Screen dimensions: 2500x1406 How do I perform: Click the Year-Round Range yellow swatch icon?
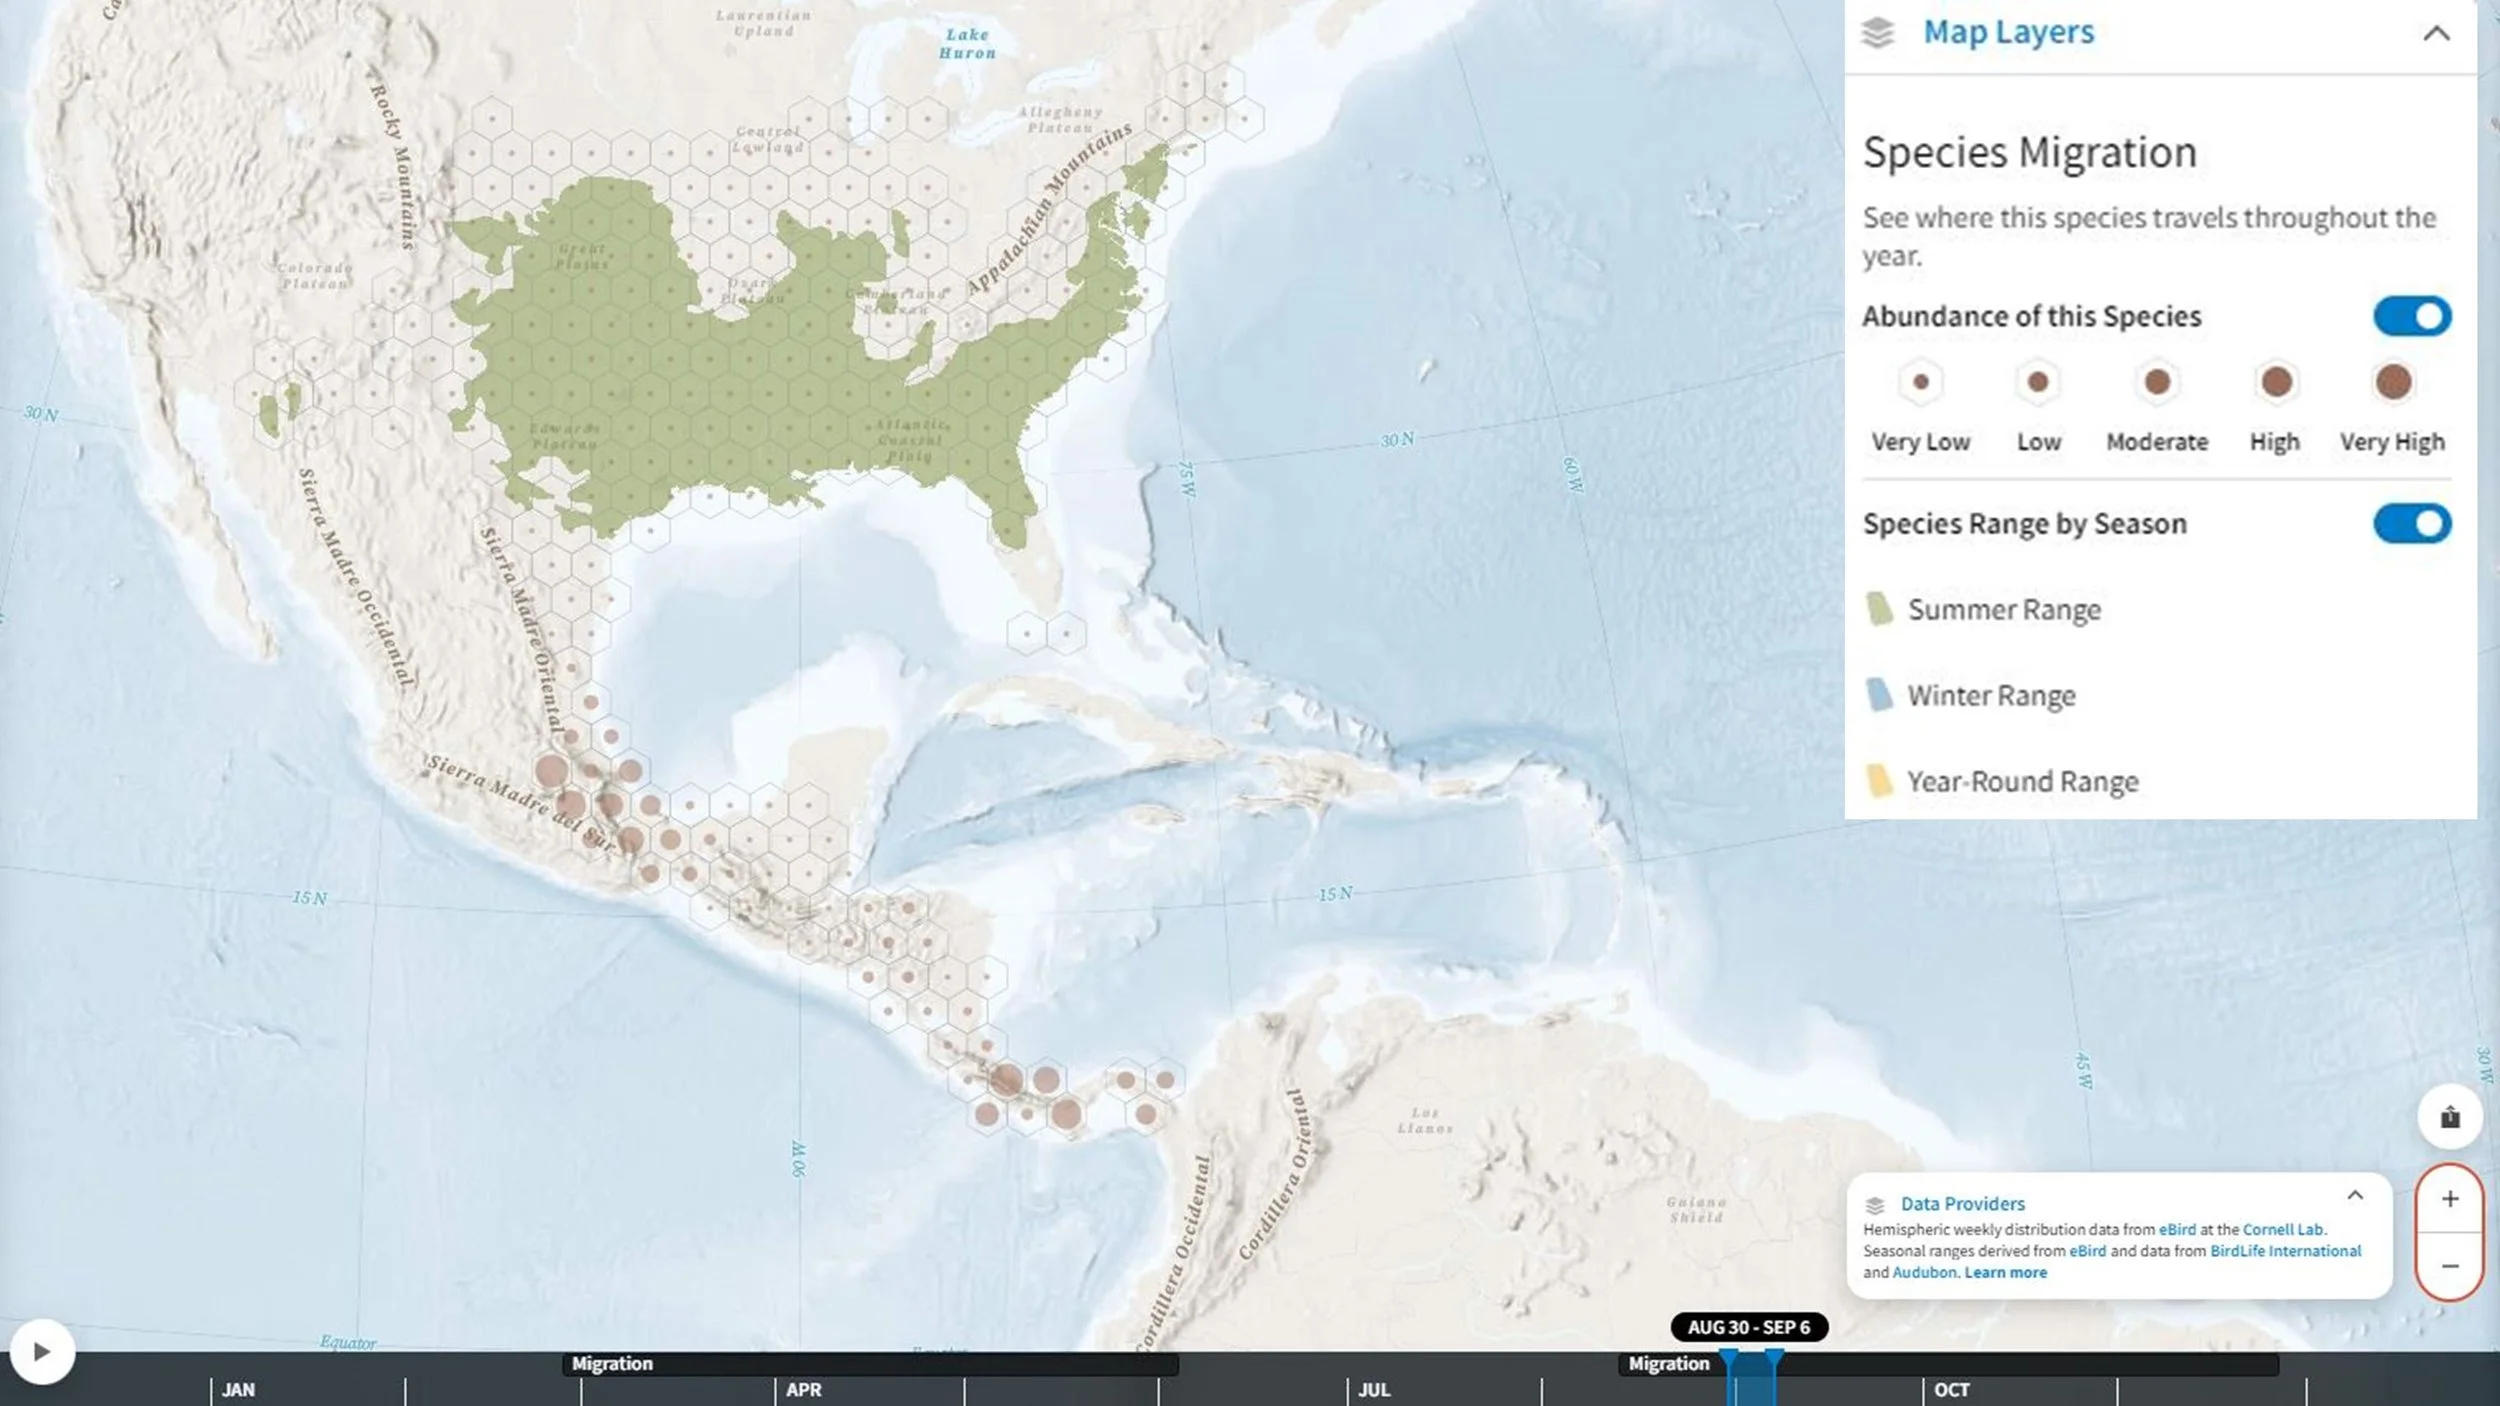pos(1879,781)
